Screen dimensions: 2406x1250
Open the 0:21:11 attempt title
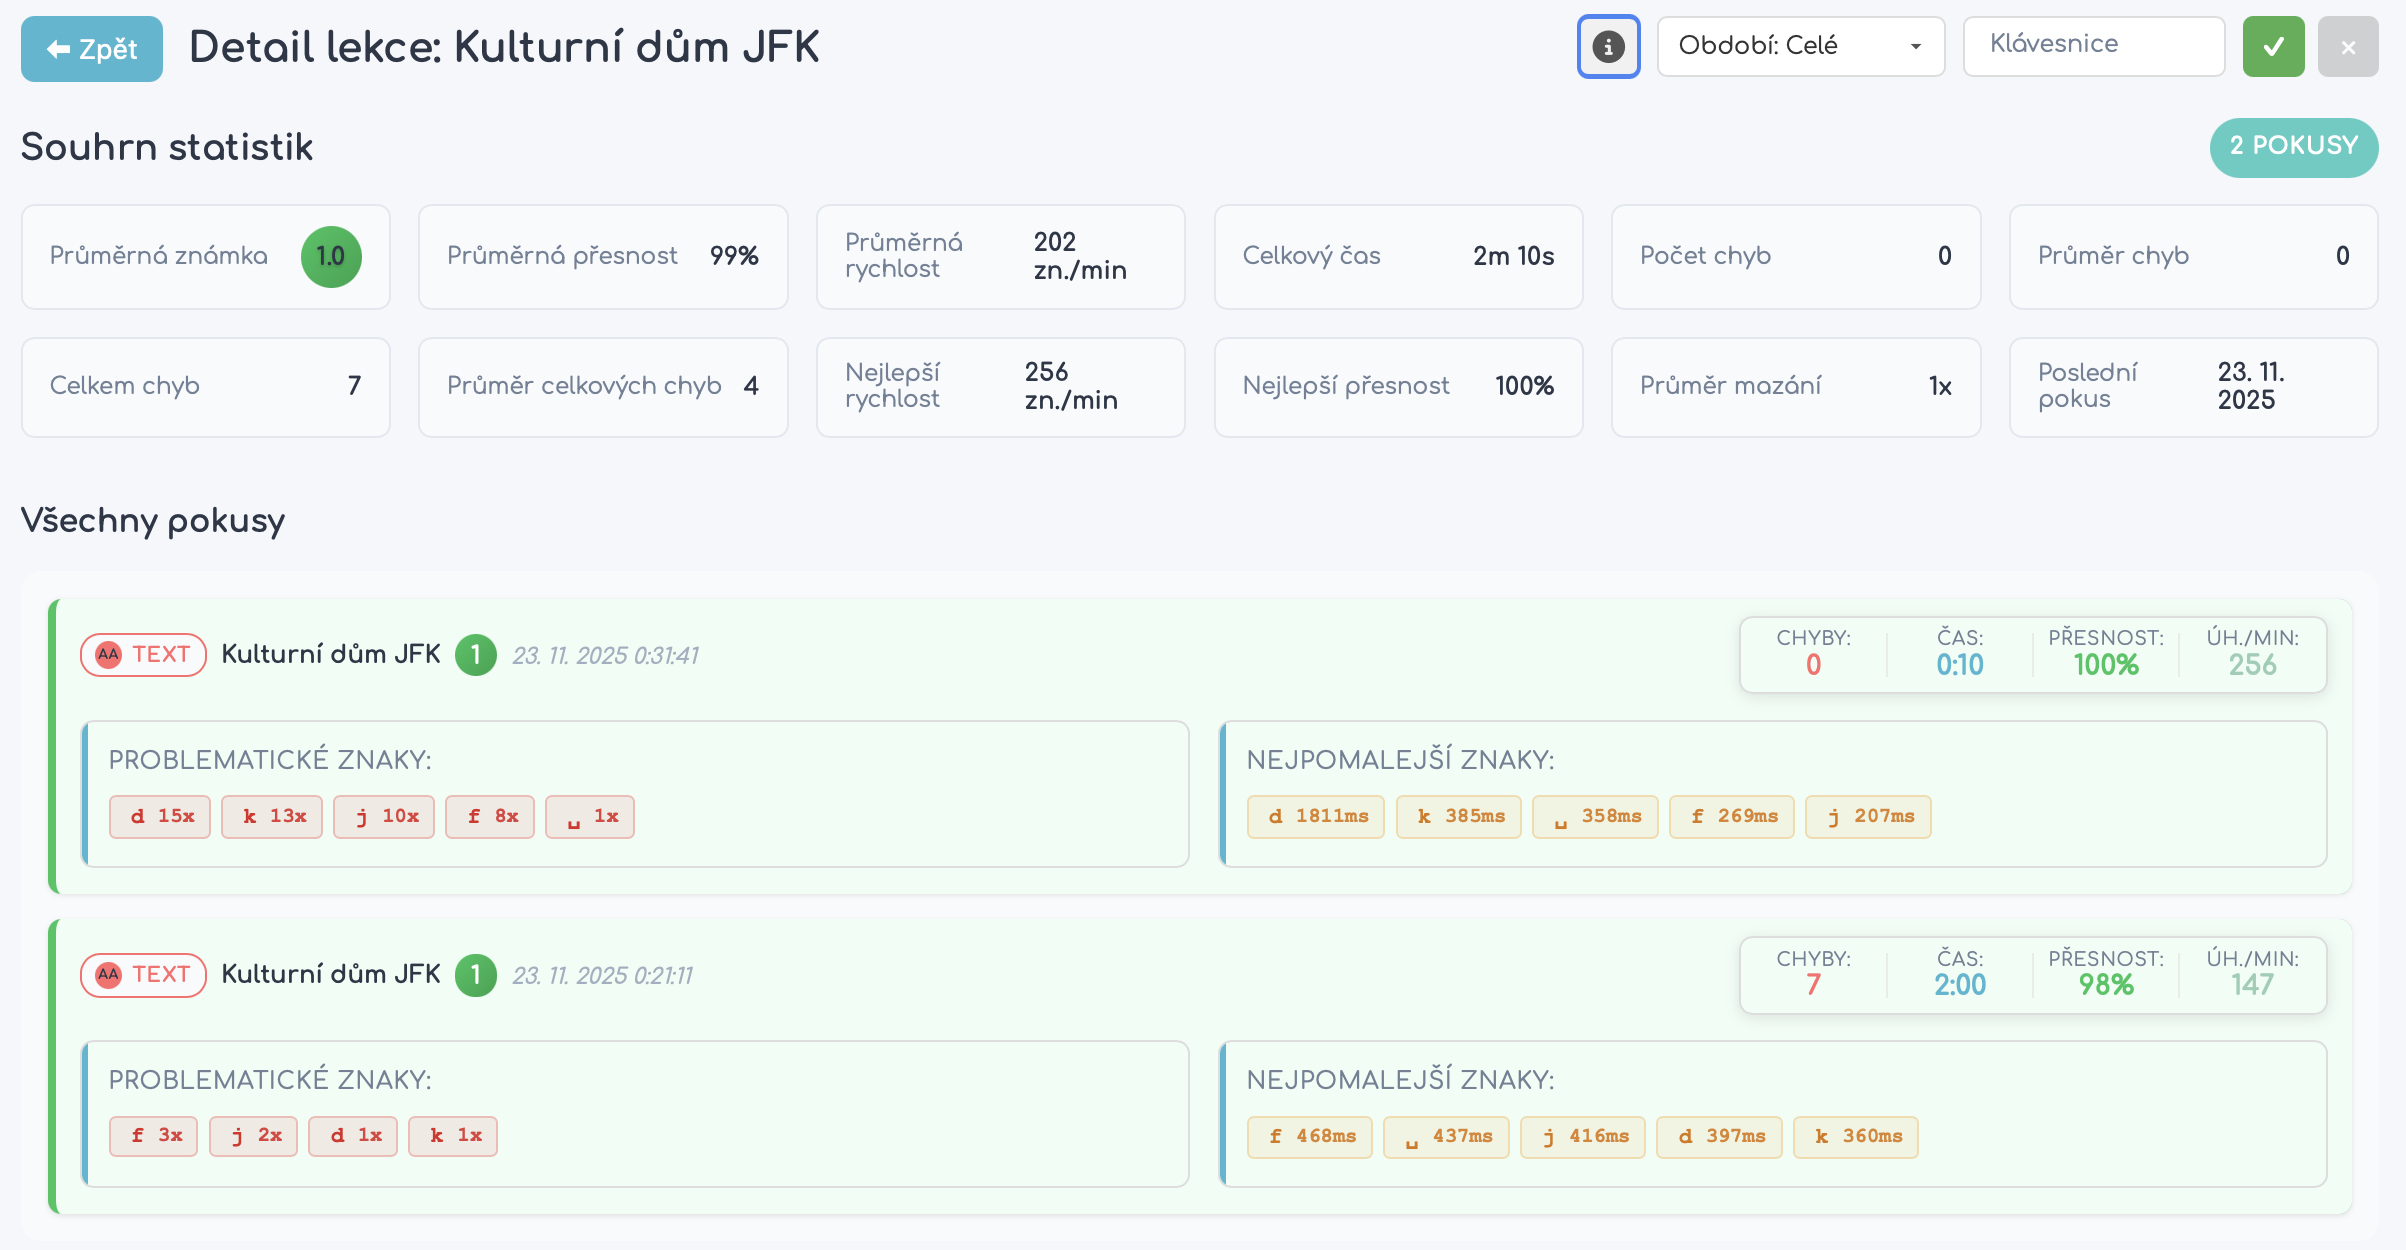click(x=331, y=975)
